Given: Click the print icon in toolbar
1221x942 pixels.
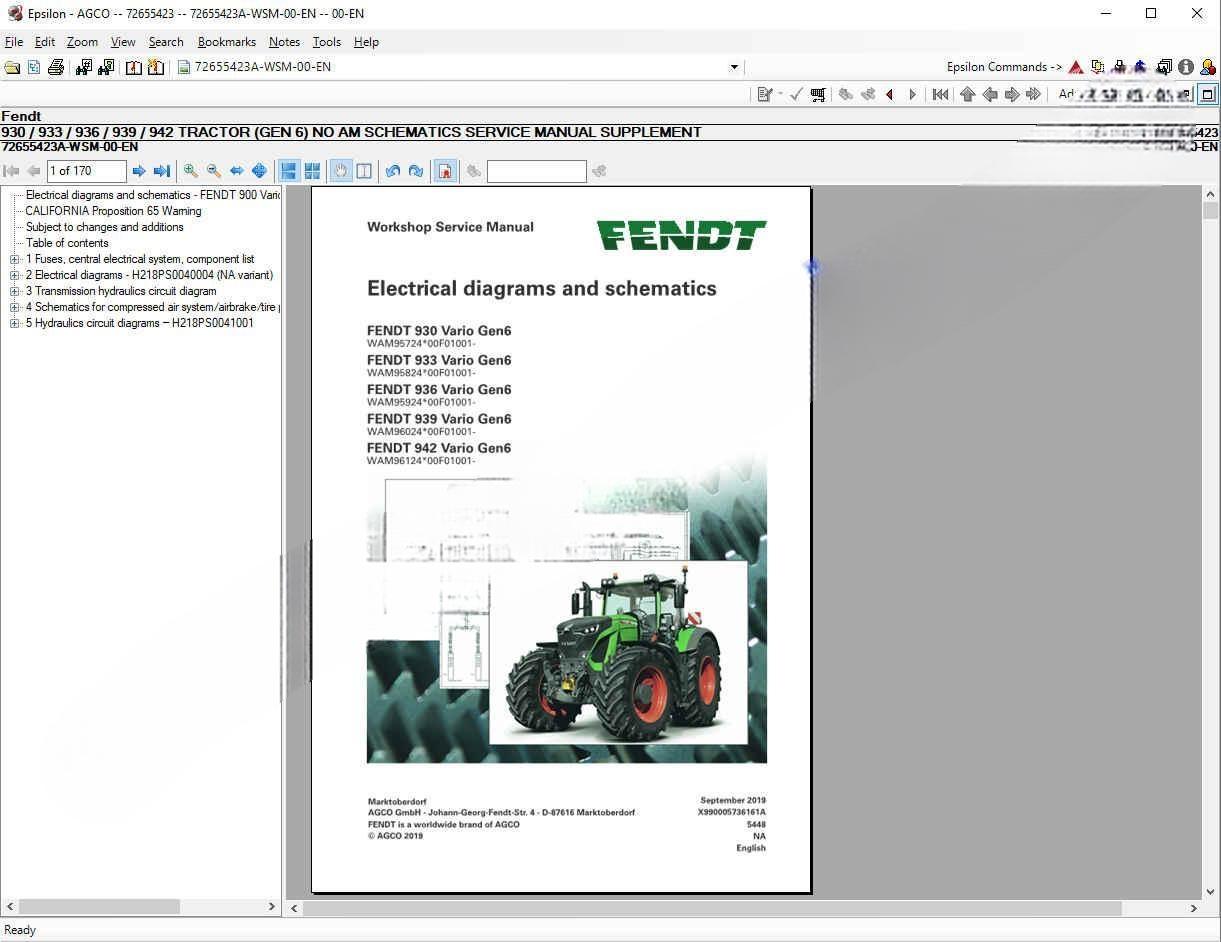Looking at the screenshot, I should pos(56,67).
